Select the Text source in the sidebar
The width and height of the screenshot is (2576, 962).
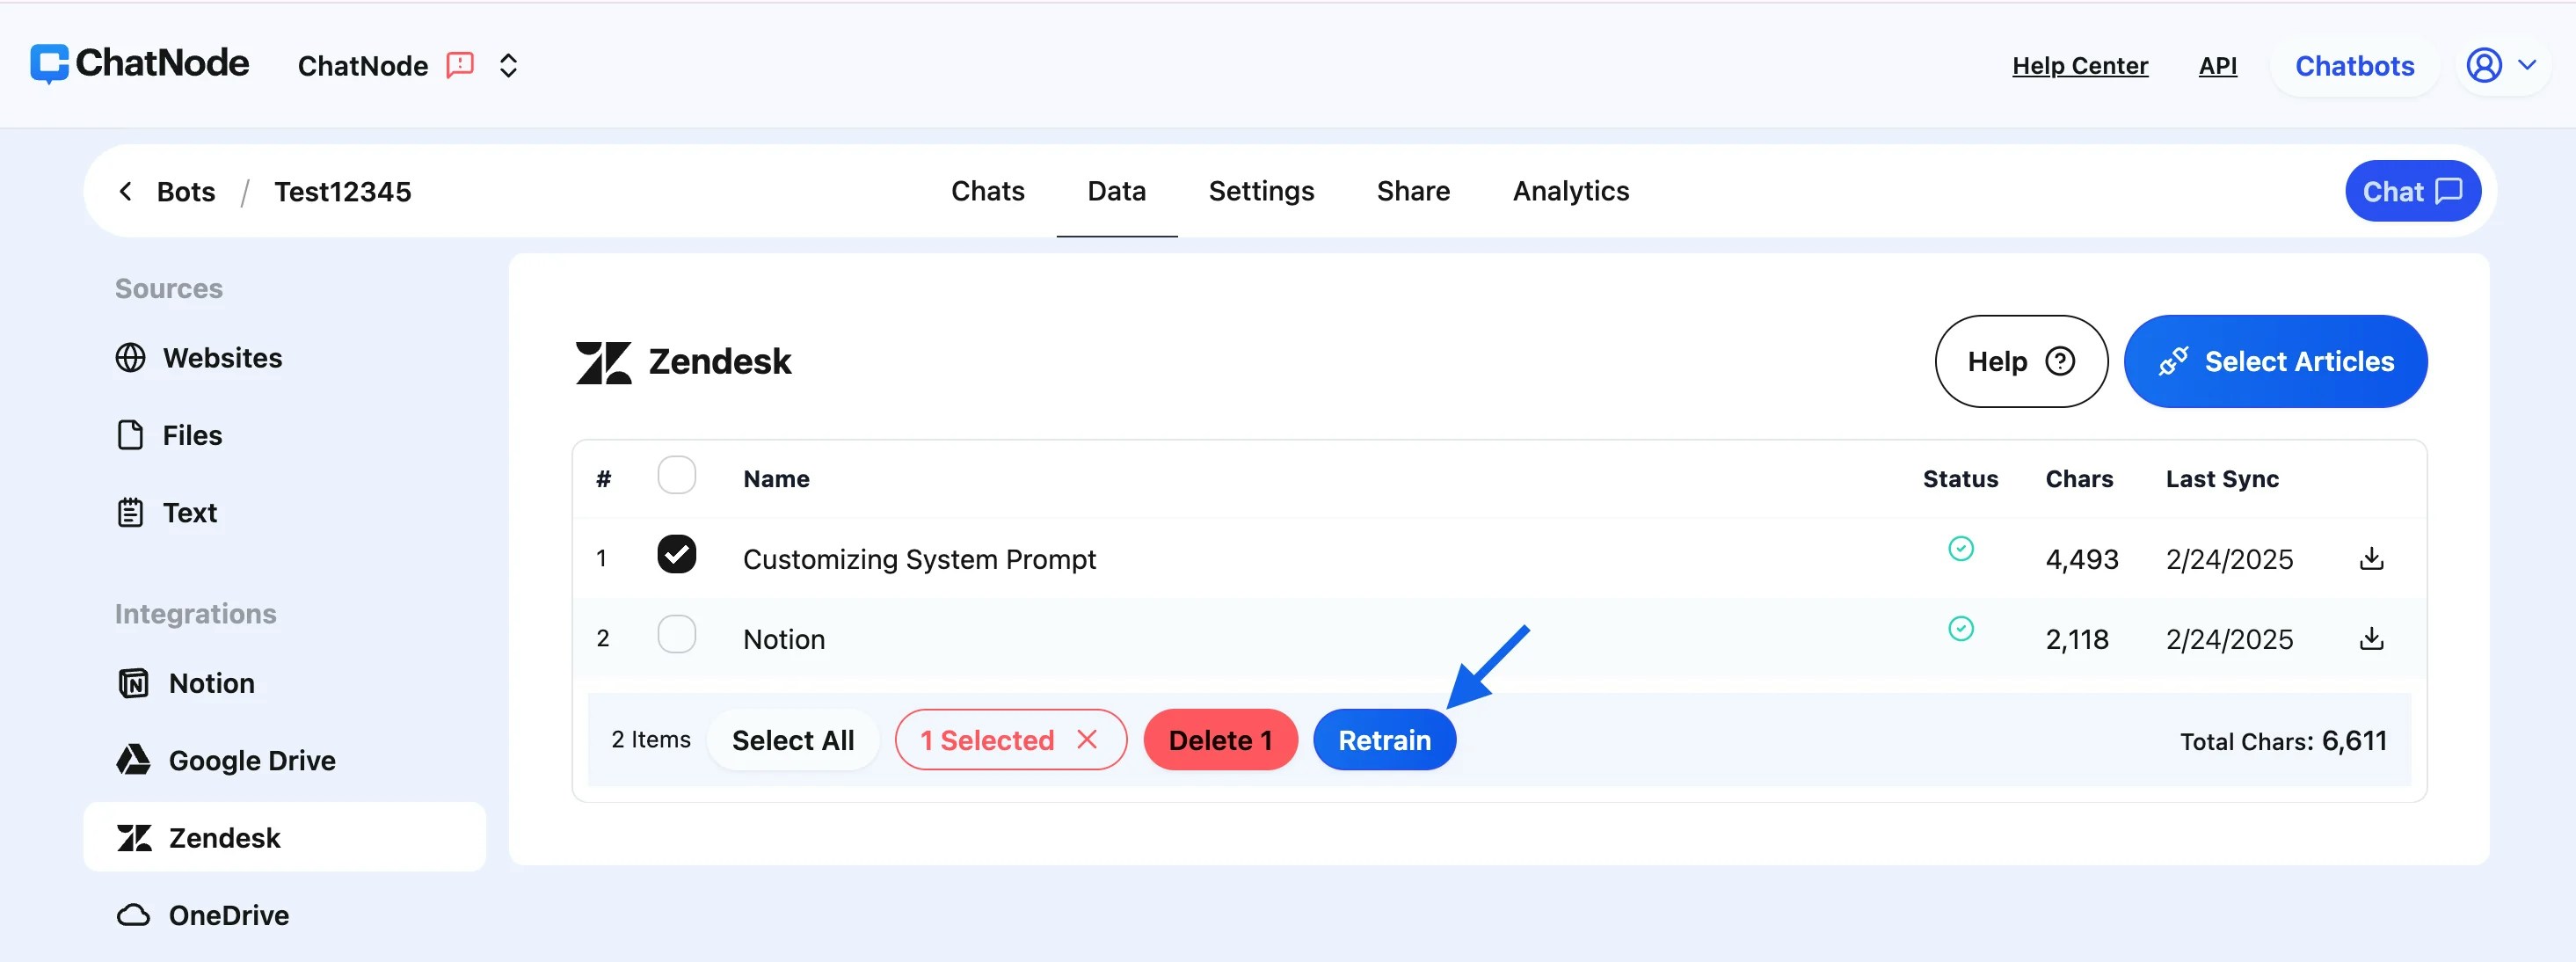pyautogui.click(x=190, y=512)
